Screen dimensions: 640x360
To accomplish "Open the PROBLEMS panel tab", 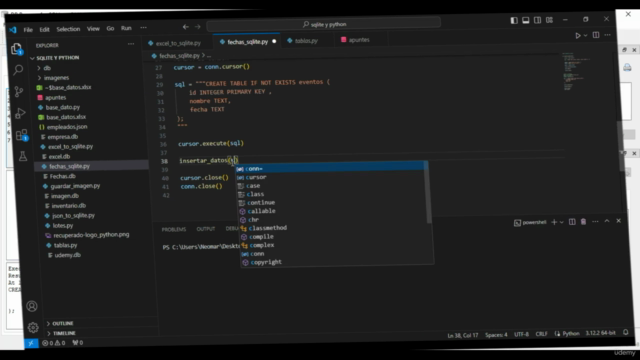I will pyautogui.click(x=173, y=229).
